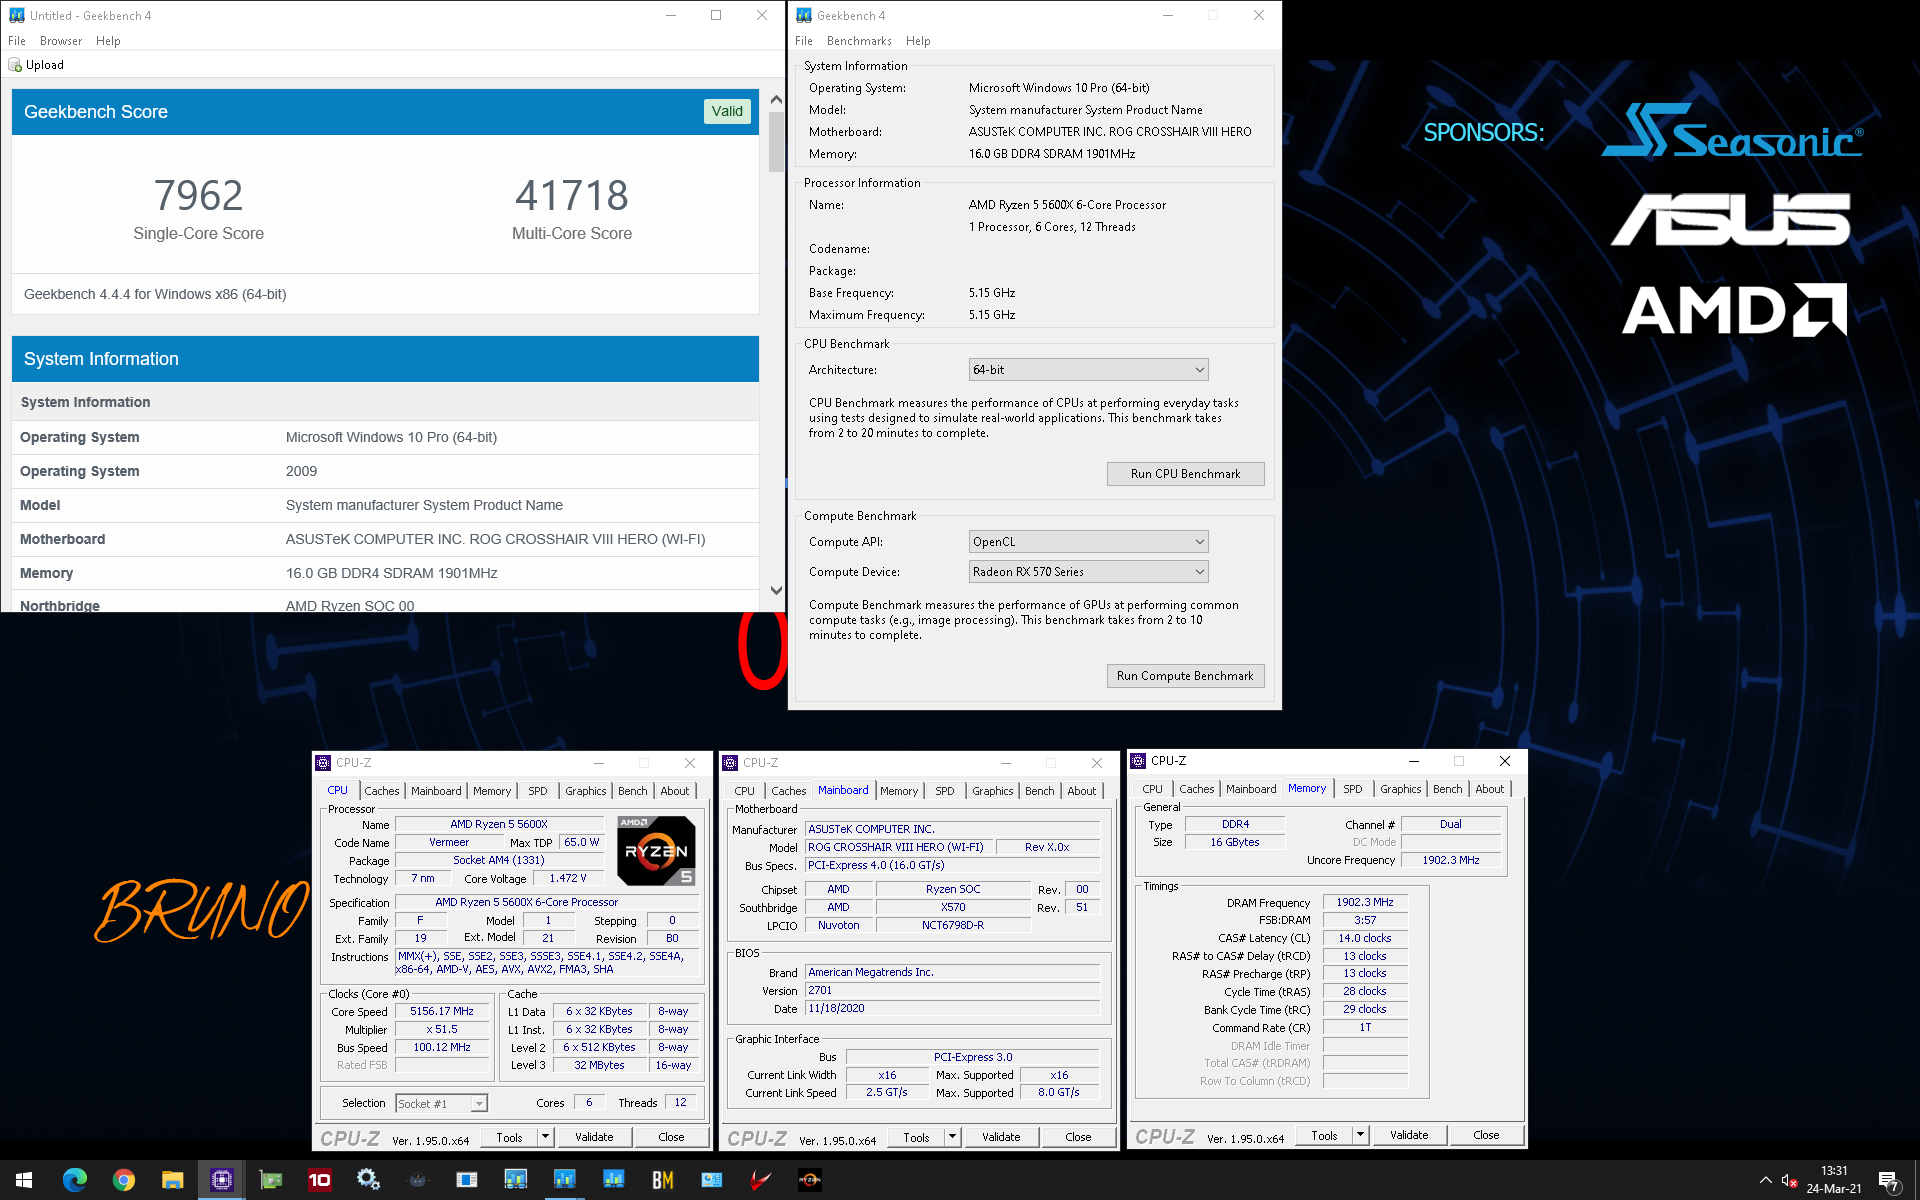1920x1200 pixels.
Task: Click Run CPU Benchmark button
Action: (1185, 474)
